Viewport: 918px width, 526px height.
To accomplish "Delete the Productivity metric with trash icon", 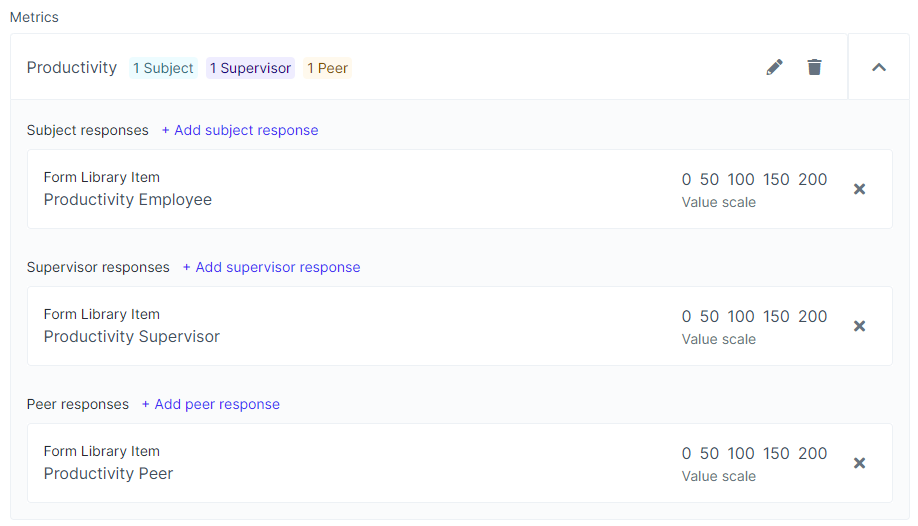I will tap(815, 67).
